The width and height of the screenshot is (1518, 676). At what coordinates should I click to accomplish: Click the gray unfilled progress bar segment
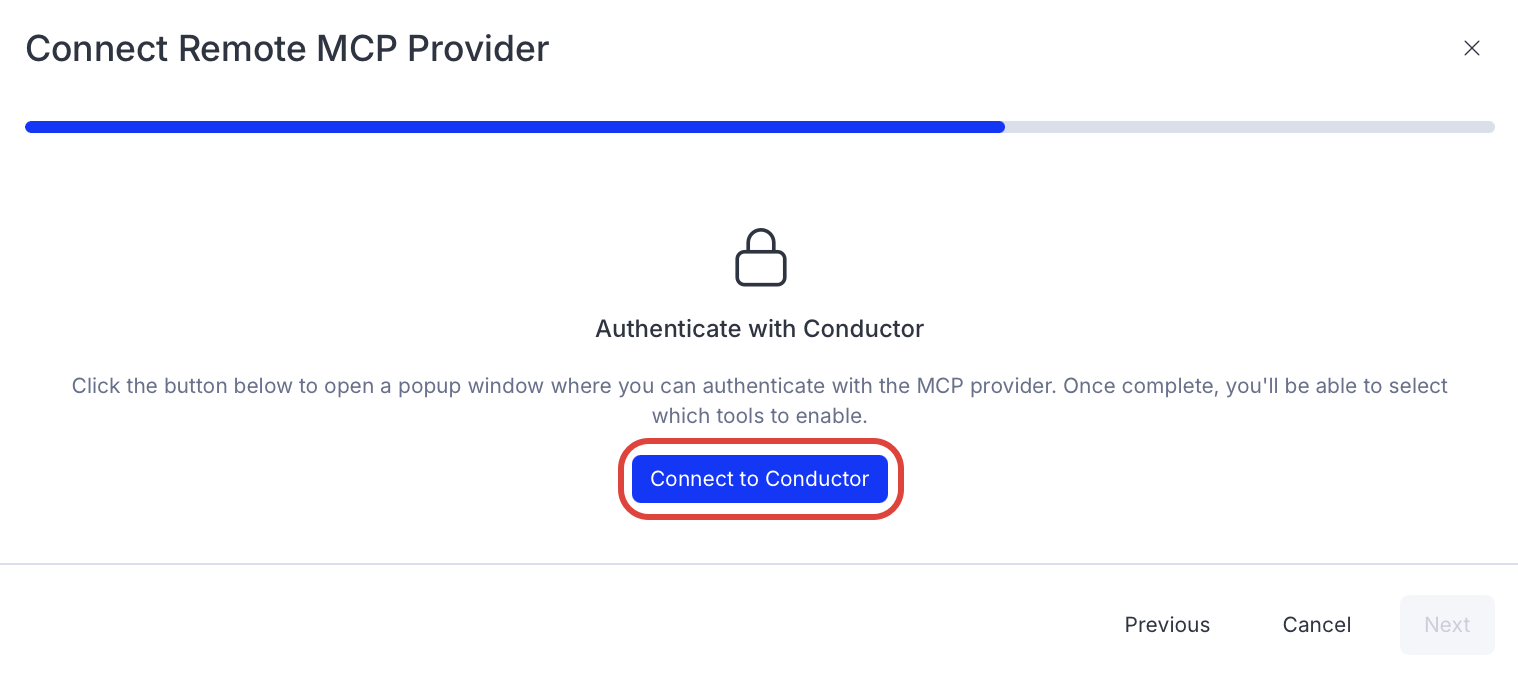[x=1248, y=127]
